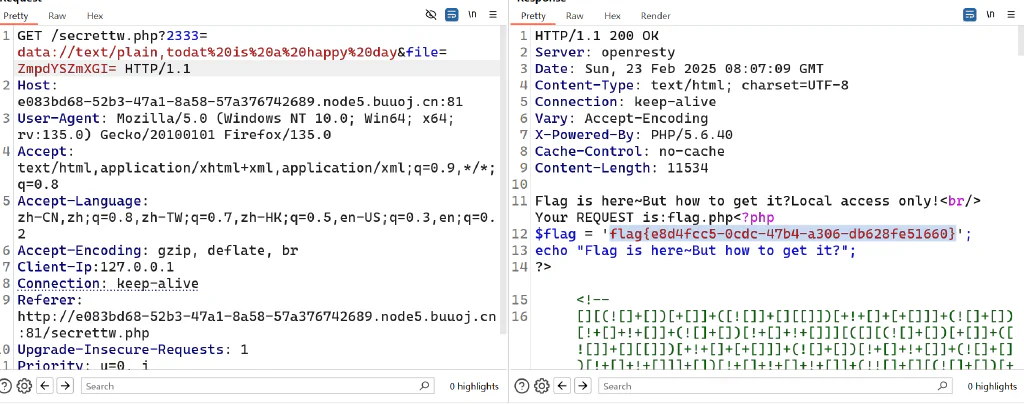Go to next Request search match arrow
Image resolution: width=1024 pixels, height=404 pixels.
[x=65, y=386]
